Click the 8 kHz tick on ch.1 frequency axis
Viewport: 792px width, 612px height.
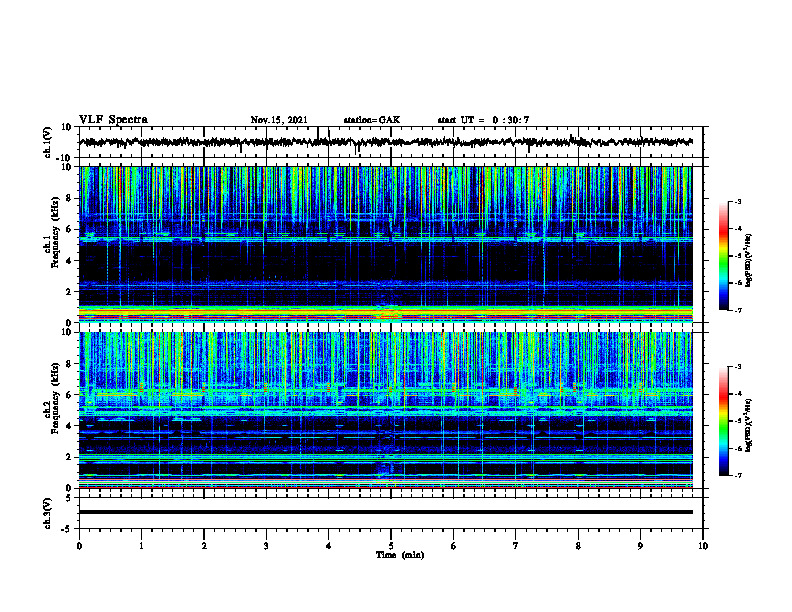tap(70, 198)
